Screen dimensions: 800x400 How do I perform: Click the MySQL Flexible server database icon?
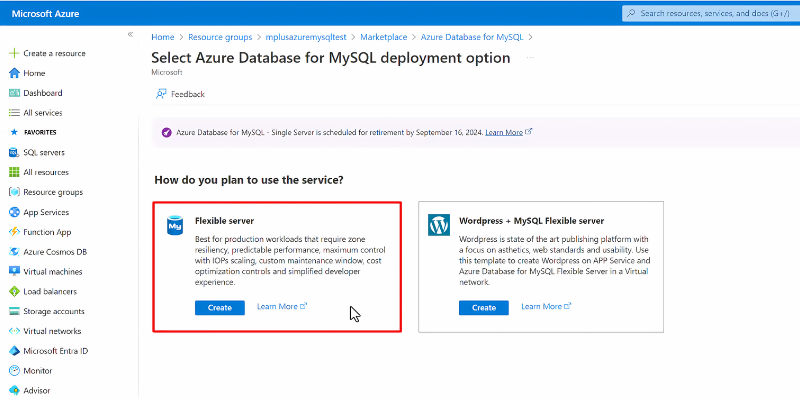[x=175, y=225]
